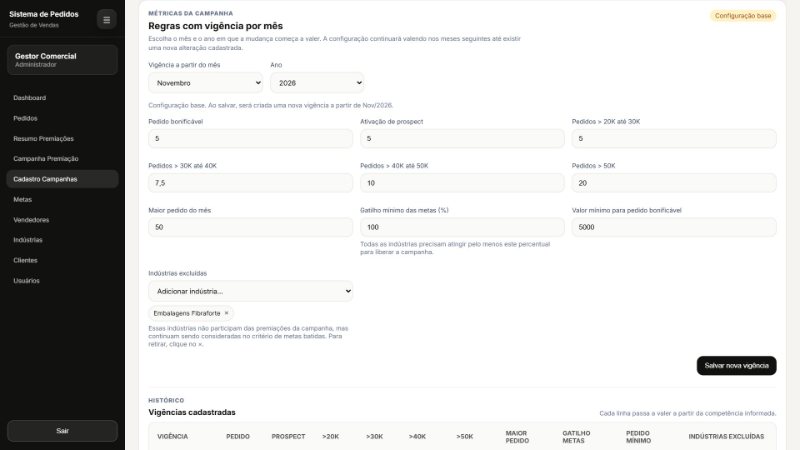
Task: Click the Regras com vigência por mês heading
Action: 215,26
